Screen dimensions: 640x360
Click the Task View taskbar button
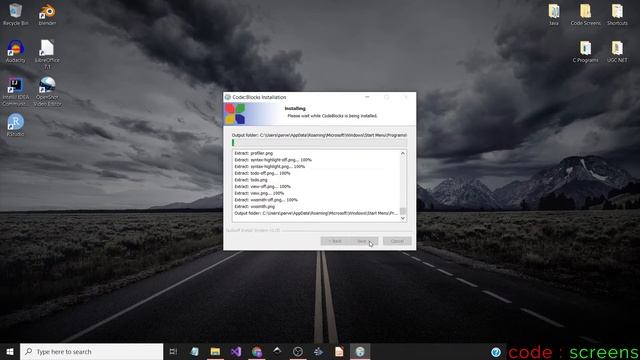pos(173,351)
